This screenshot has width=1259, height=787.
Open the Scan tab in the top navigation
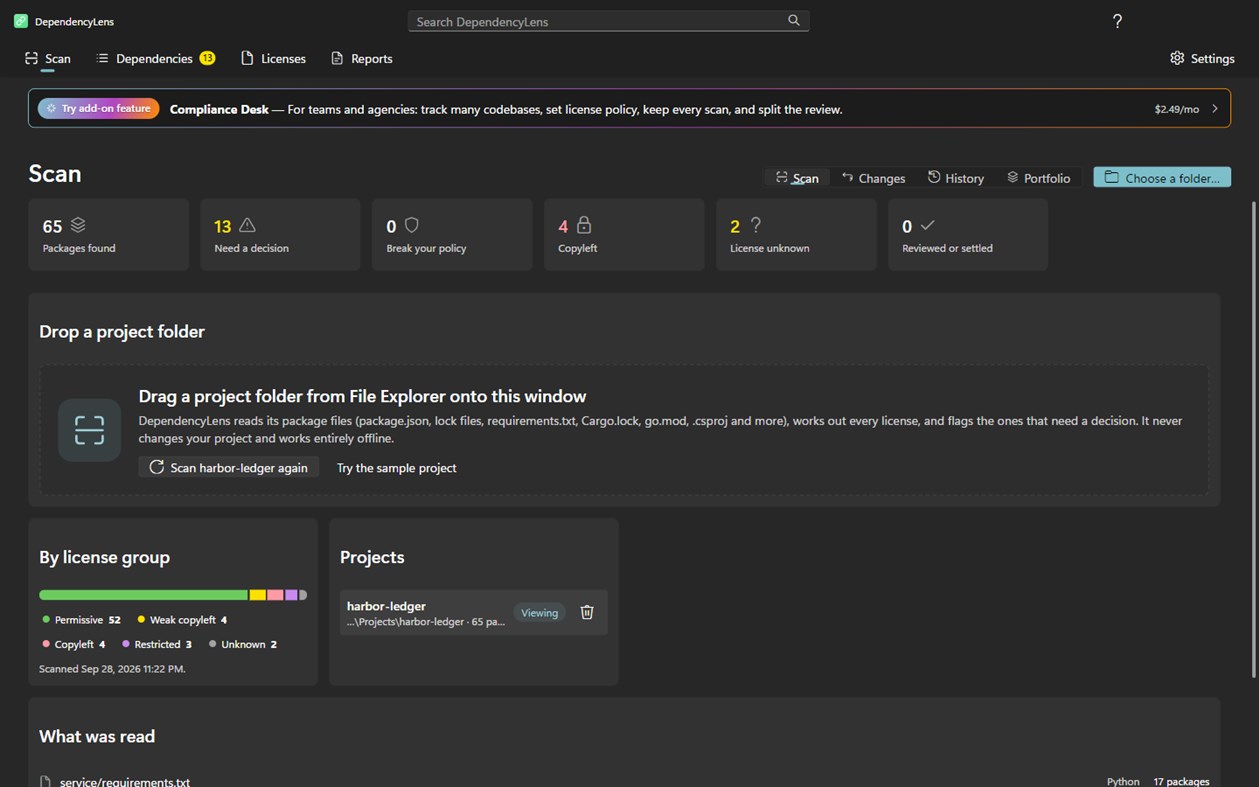click(x=48, y=58)
